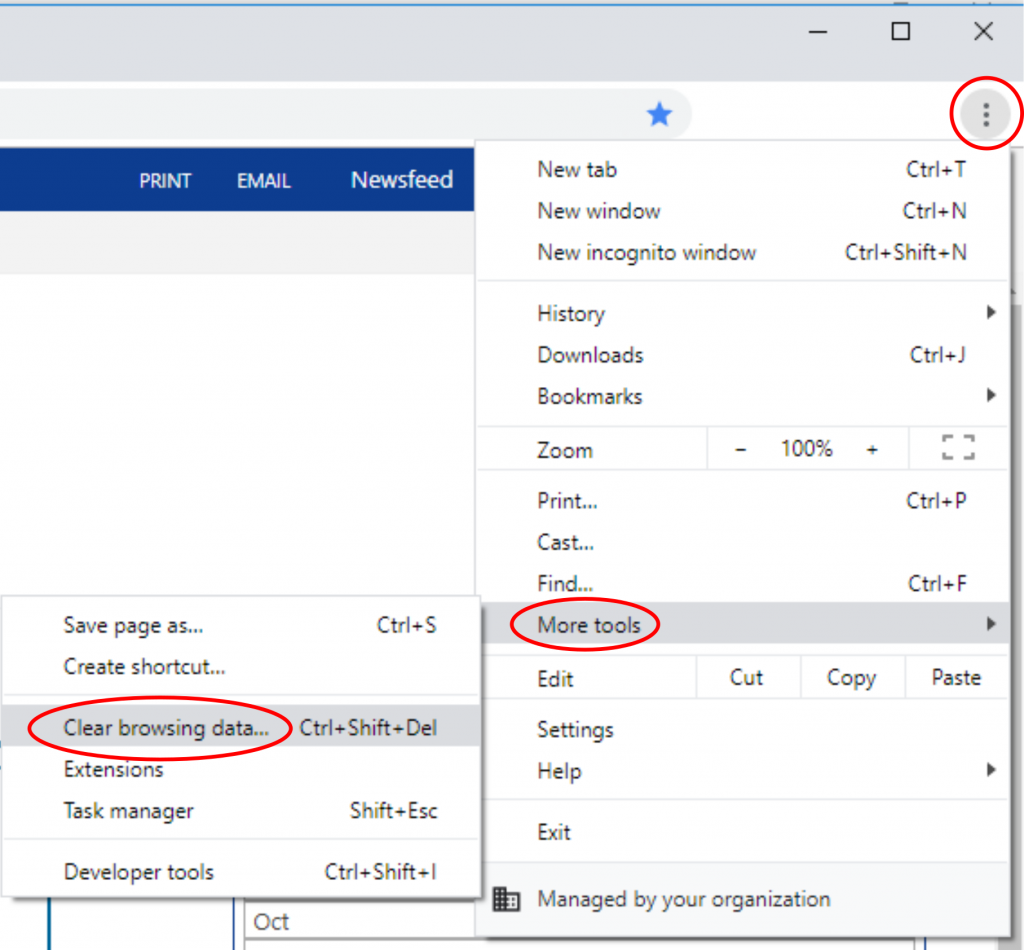Open the Chrome three-dot menu button
The height and width of the screenshot is (950, 1024).
[x=985, y=115]
